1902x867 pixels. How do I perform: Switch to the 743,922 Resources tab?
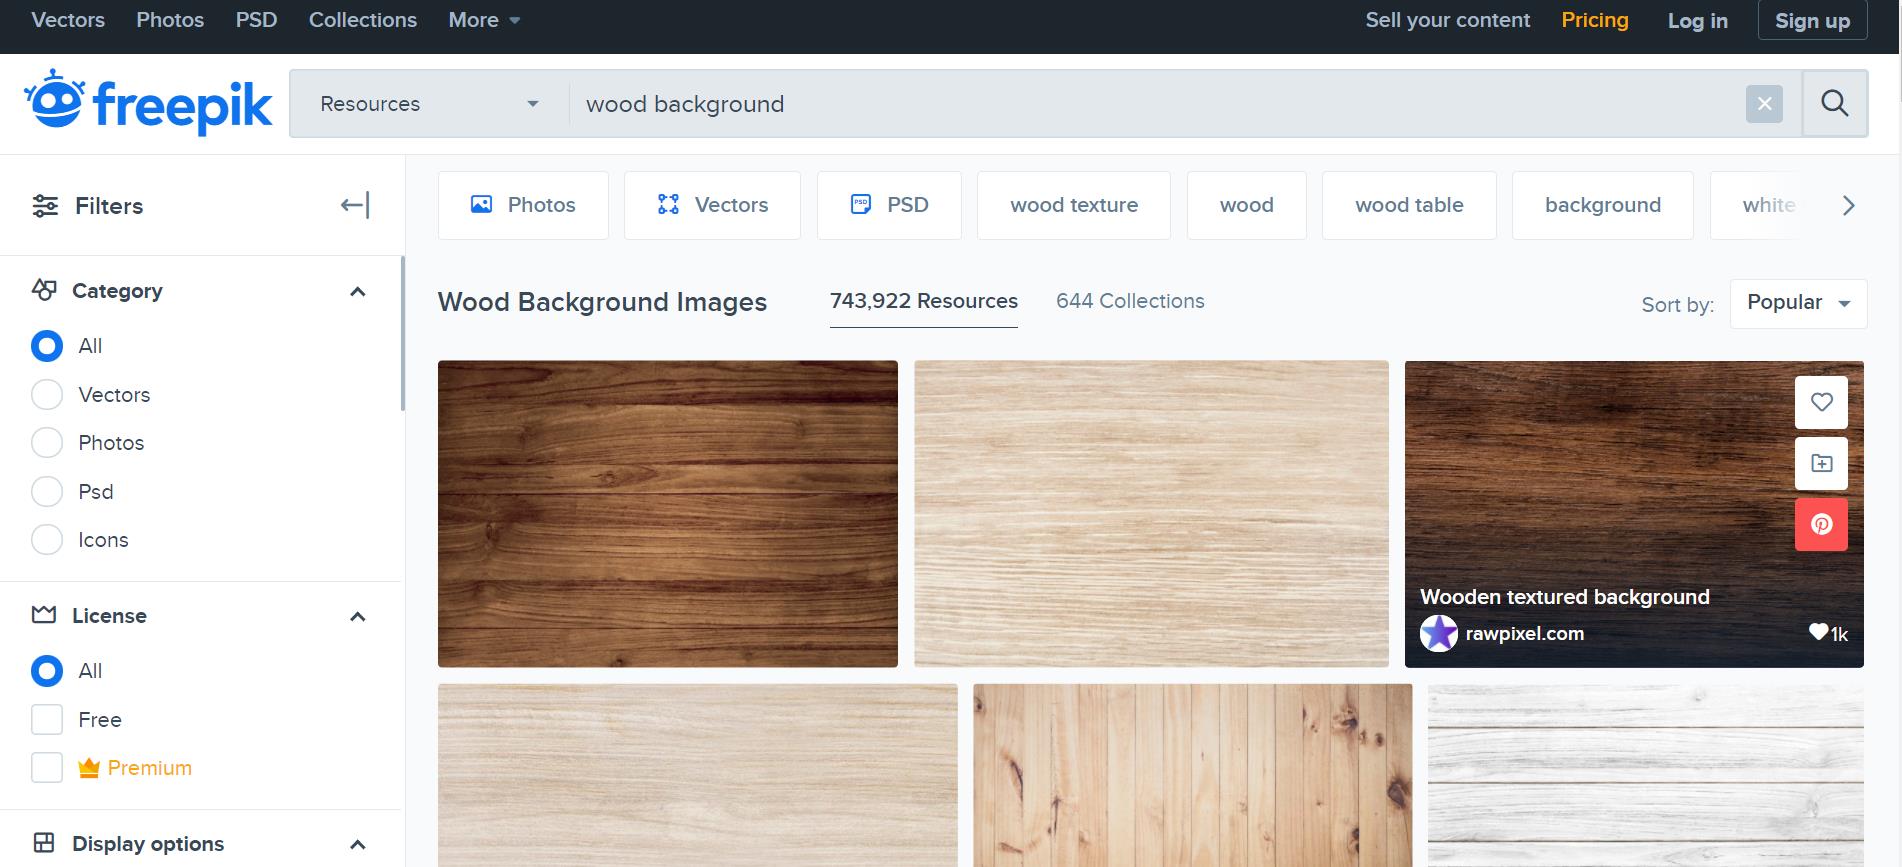(924, 302)
